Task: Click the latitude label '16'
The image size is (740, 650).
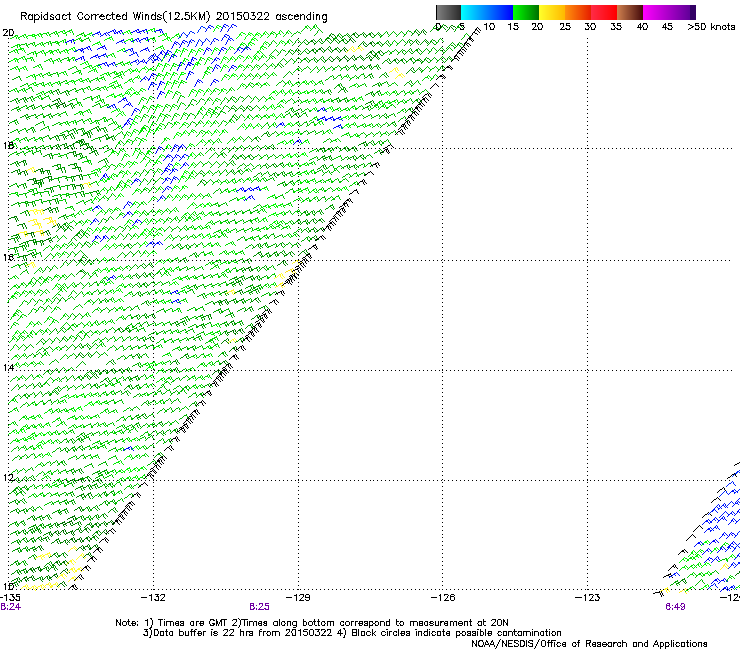Action: point(8,257)
